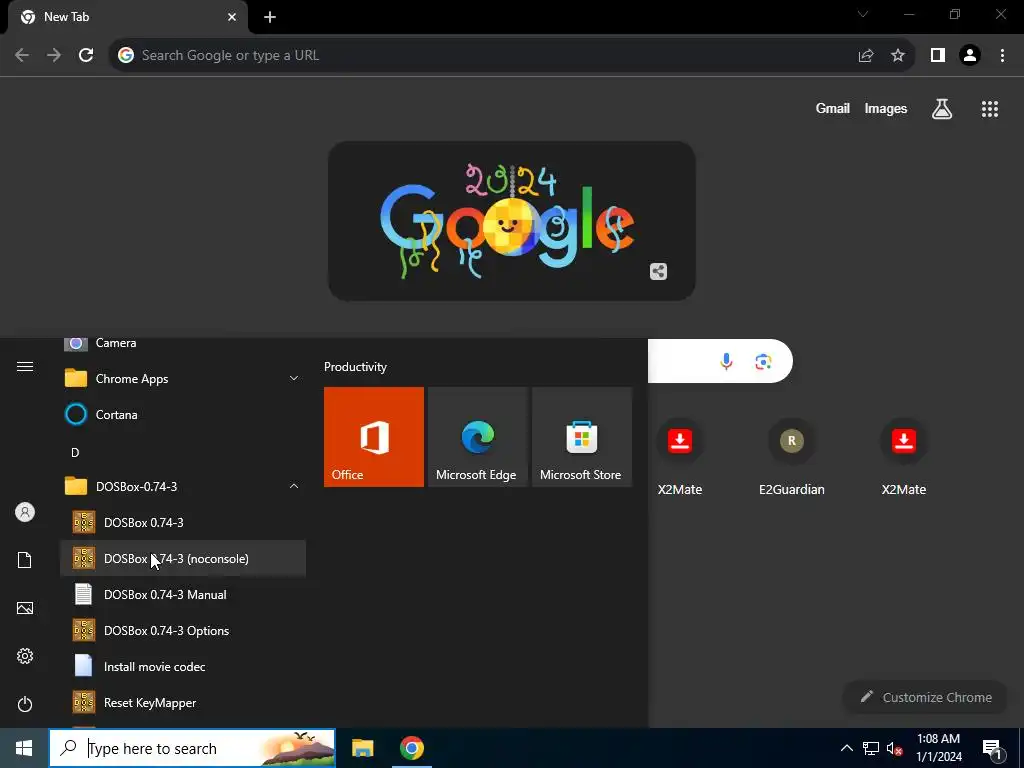Open Google apps grid
1024x768 pixels.
click(x=990, y=109)
